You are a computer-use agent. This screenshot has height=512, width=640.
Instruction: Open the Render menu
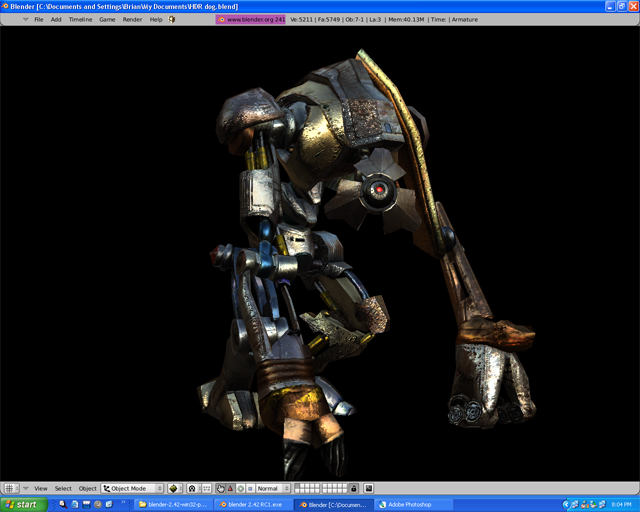coord(132,19)
